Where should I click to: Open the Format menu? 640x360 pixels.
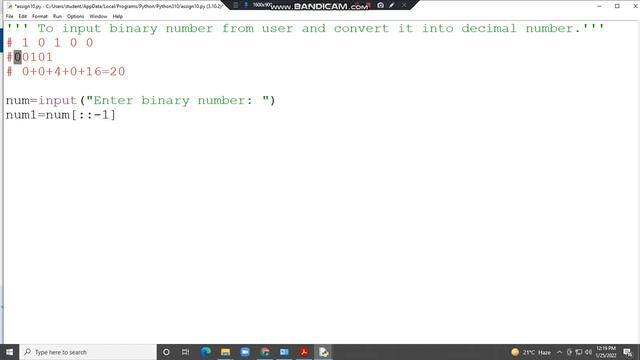pyautogui.click(x=40, y=16)
